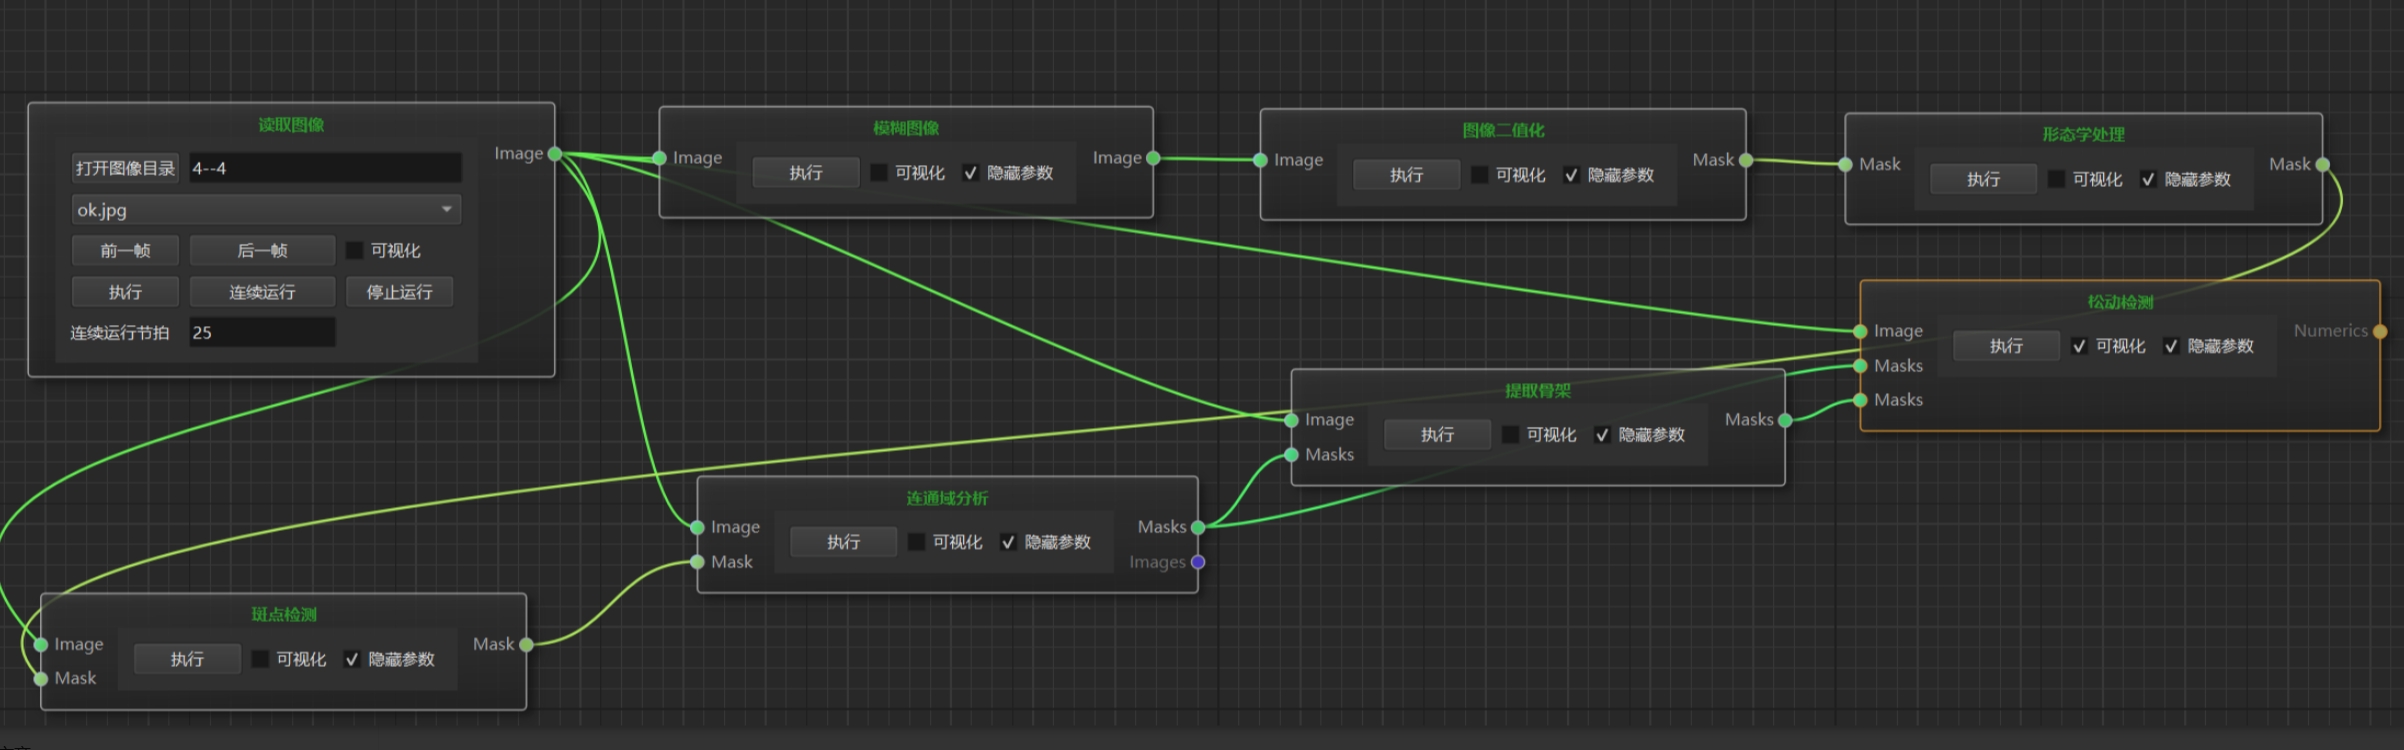
Task: Select the Mask input port of 斑点检测
Action: point(41,679)
